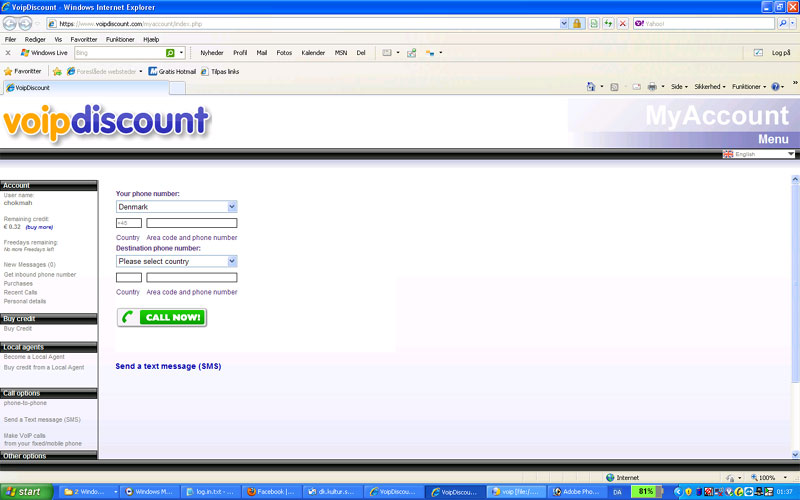Click the blue Help question mark icon
Viewport: 800px width, 500px height.
pyautogui.click(x=776, y=87)
